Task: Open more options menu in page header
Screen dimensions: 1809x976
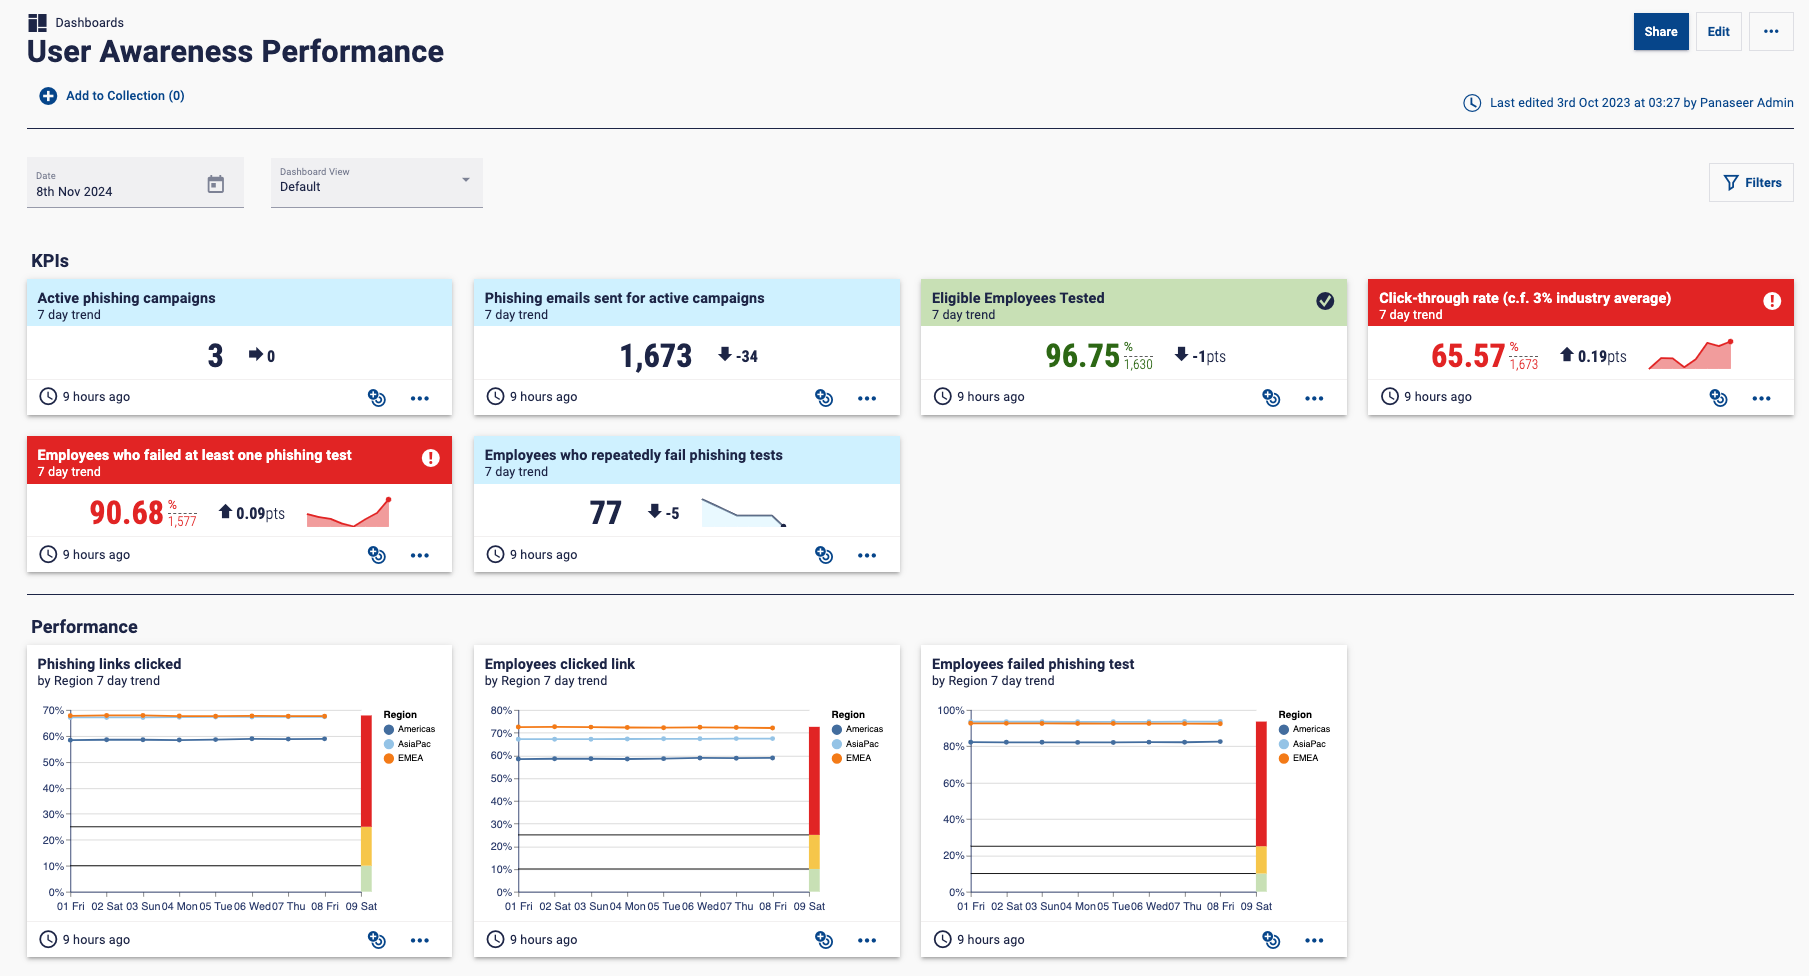Action: point(1770,32)
